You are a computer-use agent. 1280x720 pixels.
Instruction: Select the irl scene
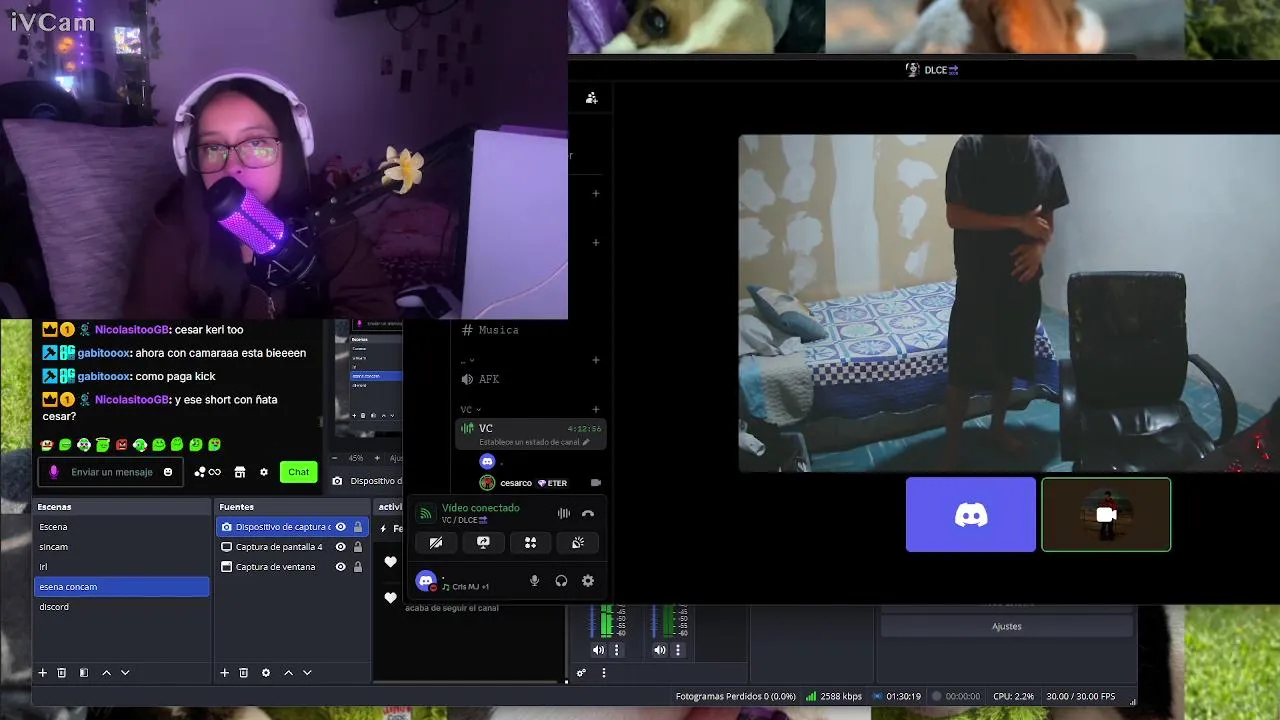[x=122, y=567]
